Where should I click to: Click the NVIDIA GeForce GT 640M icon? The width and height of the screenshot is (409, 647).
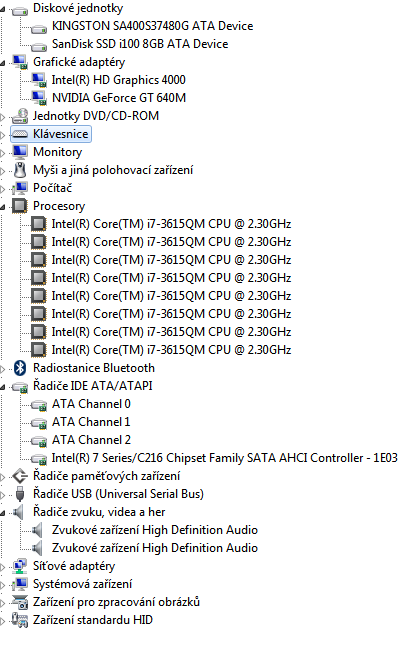pos(39,98)
